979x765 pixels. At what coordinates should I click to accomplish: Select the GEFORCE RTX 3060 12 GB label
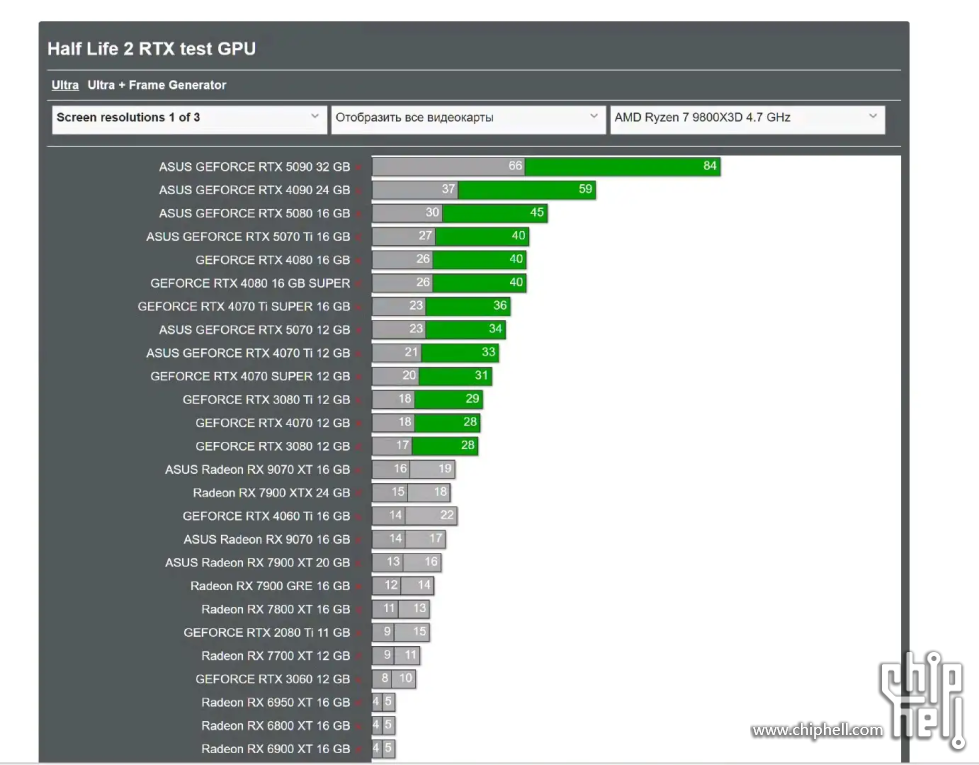pos(273,679)
